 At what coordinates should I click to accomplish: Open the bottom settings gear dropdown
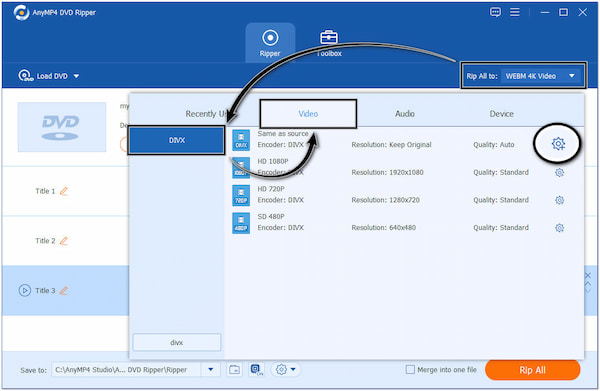(x=285, y=370)
